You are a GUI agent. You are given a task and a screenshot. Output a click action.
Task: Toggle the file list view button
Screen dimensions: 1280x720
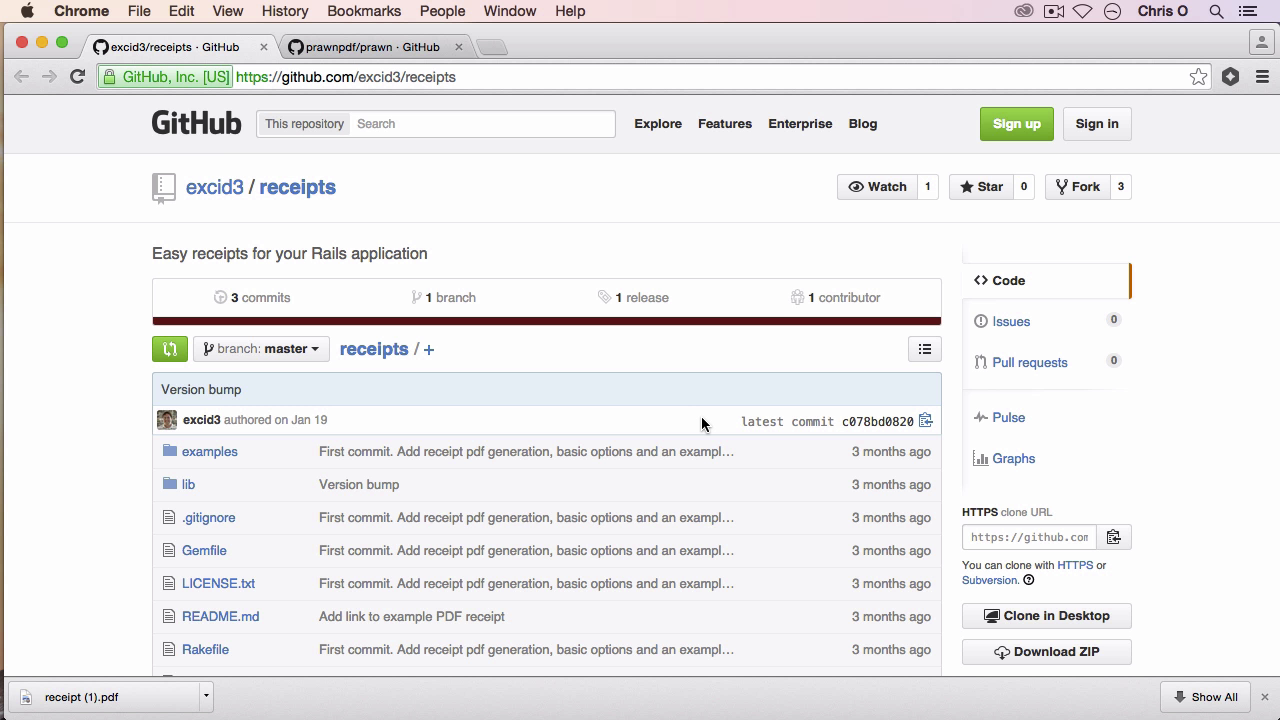click(925, 349)
